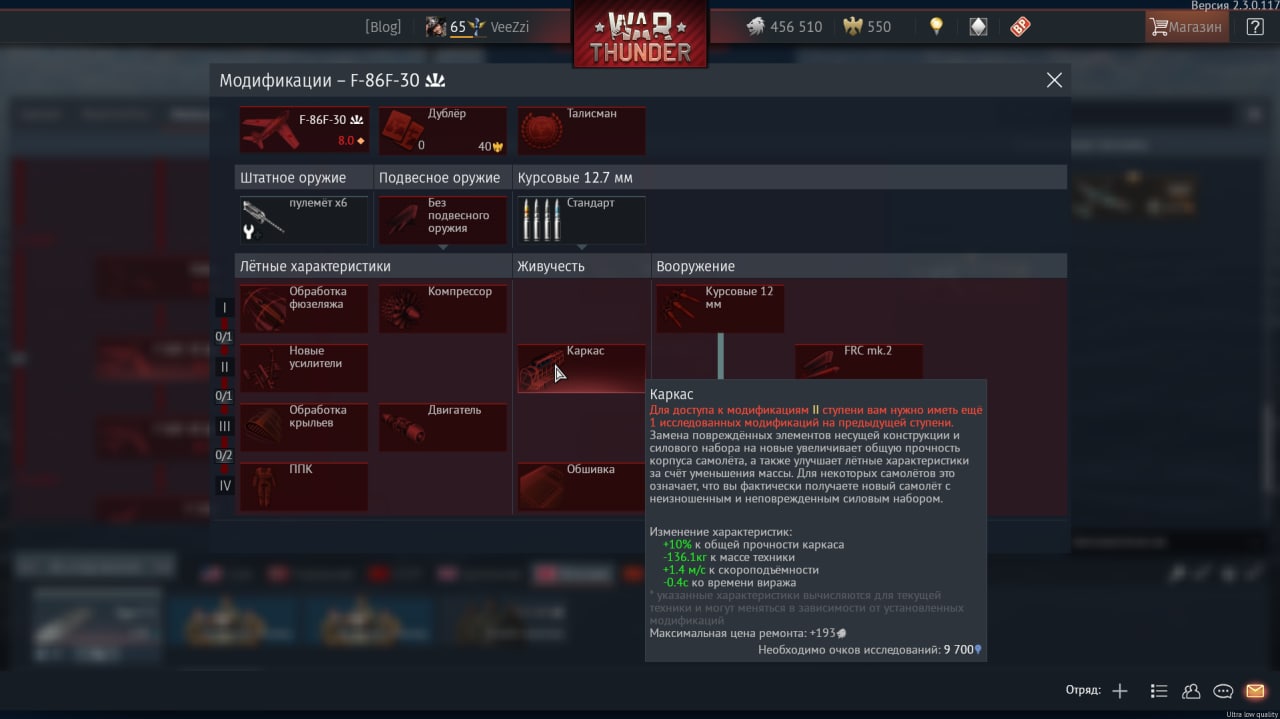This screenshot has height=719, width=1280.
Task: Select the ППК modification
Action: coord(304,486)
